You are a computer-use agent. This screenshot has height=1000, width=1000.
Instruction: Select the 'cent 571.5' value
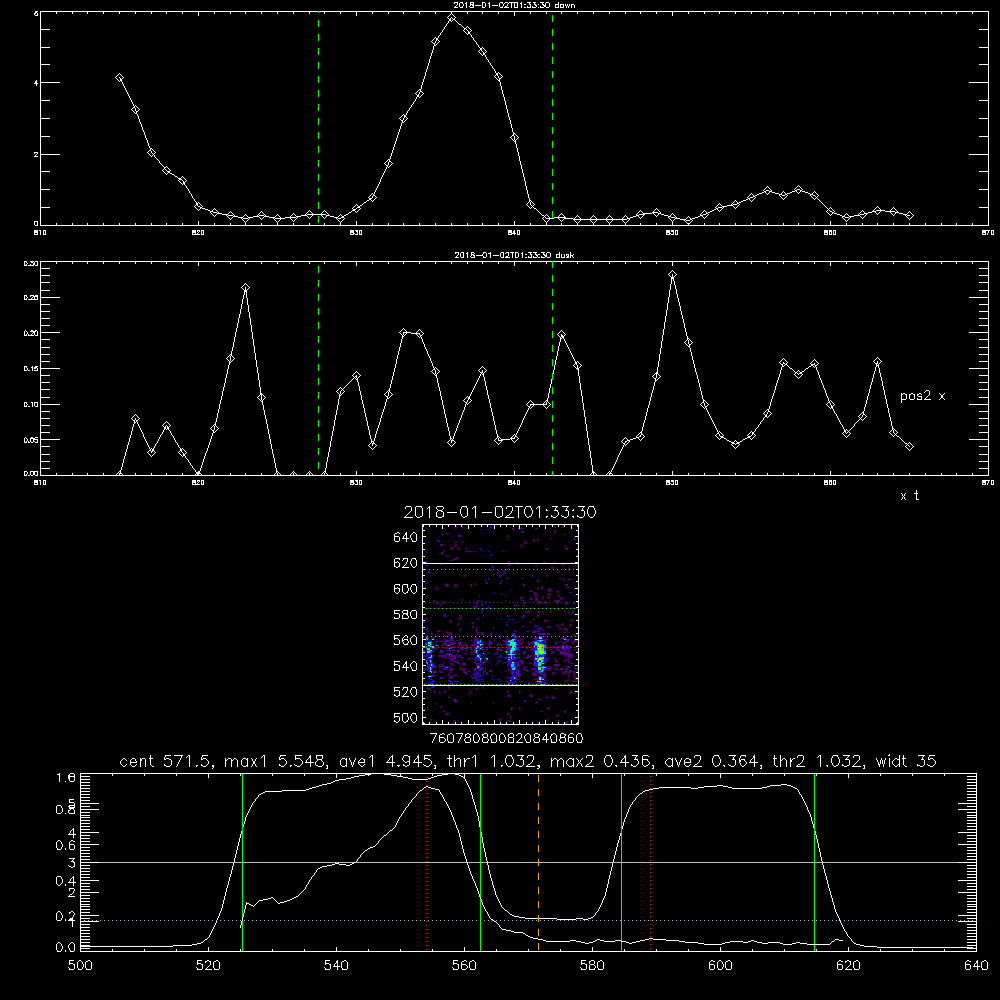tap(166, 761)
